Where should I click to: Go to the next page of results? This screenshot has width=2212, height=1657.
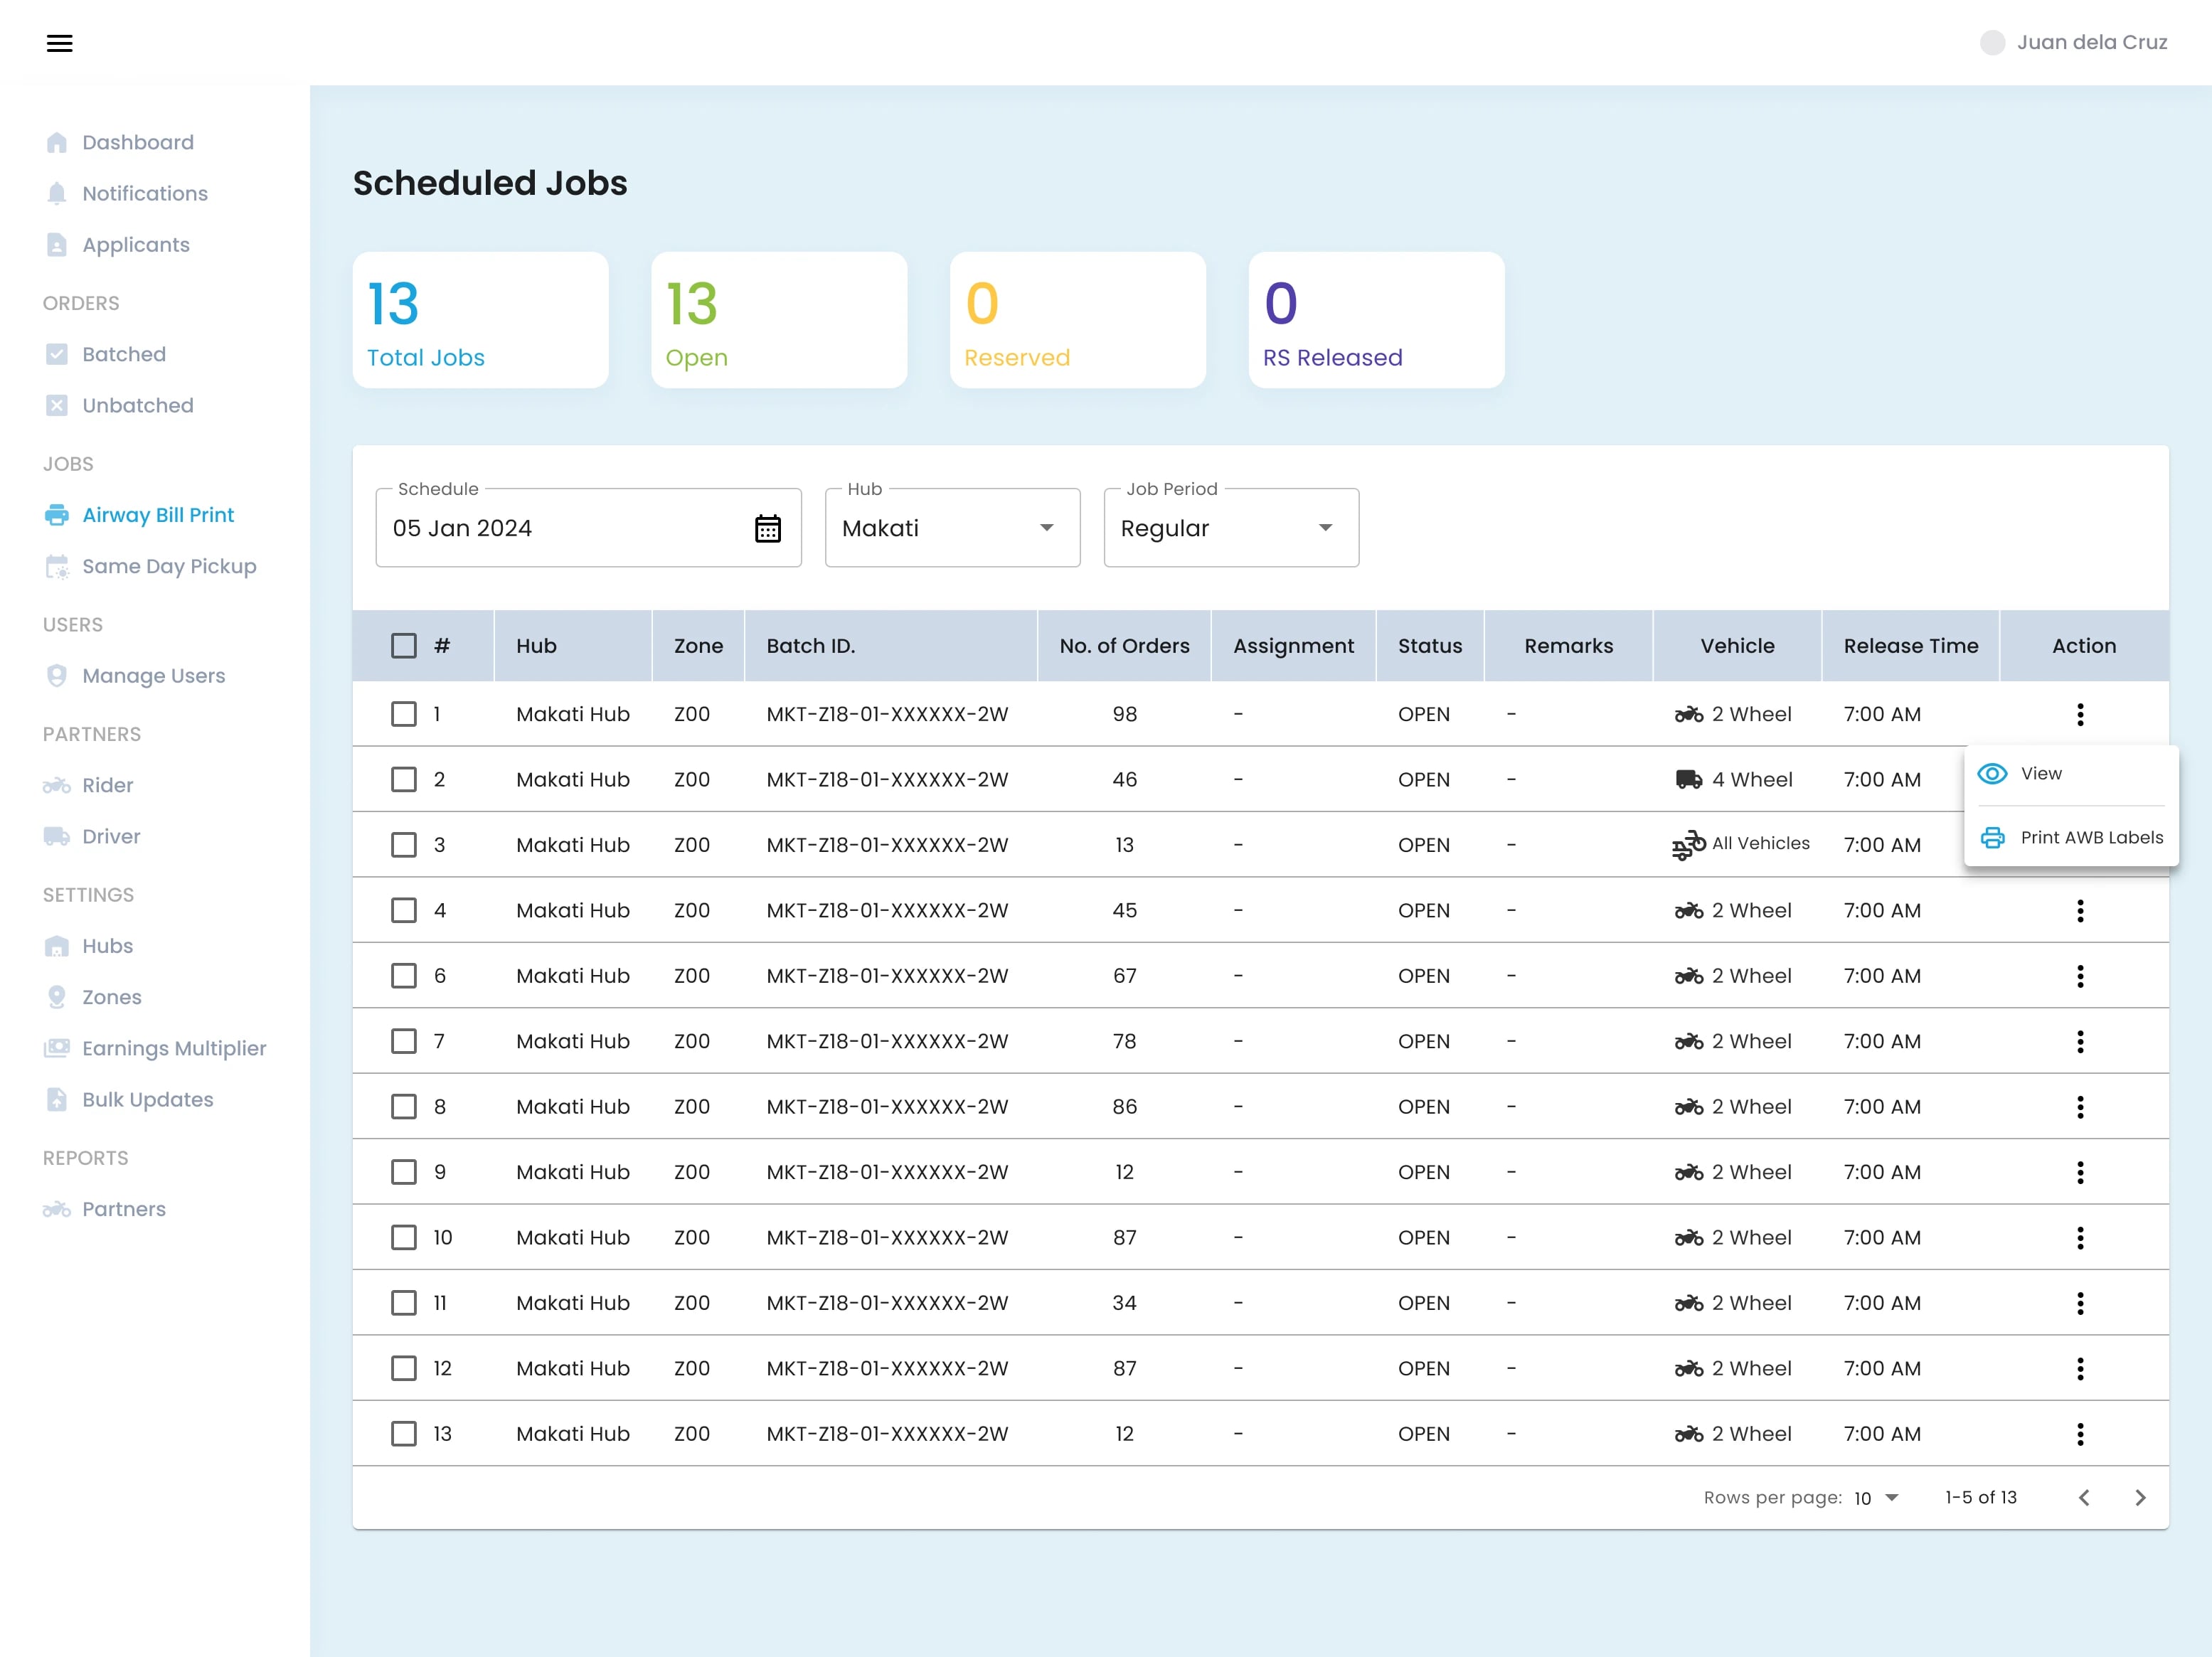tap(2140, 1497)
